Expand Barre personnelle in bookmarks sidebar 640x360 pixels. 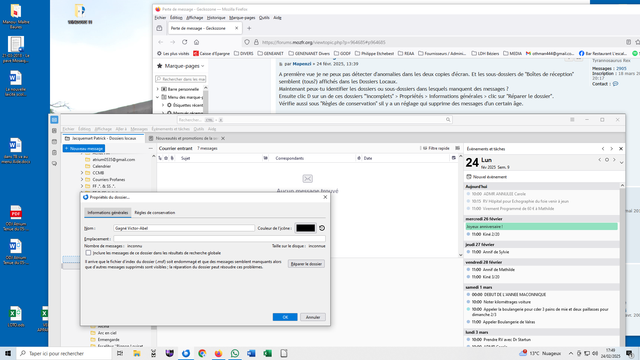(158, 89)
